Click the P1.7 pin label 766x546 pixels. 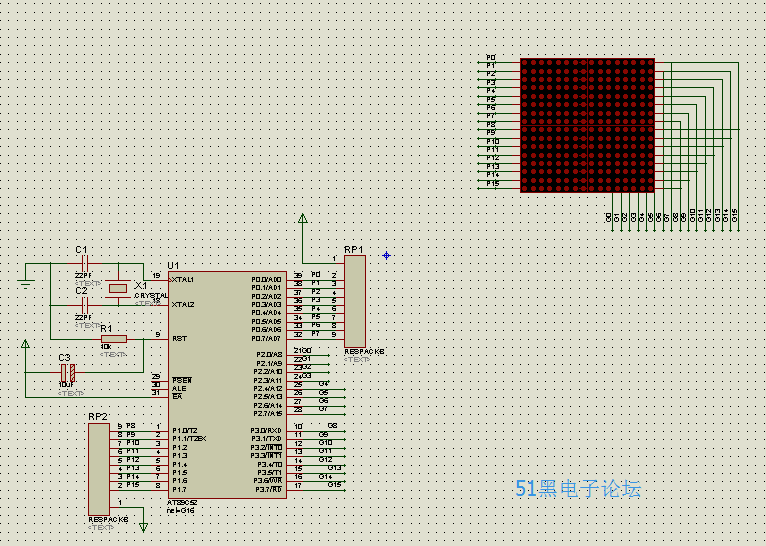179,489
